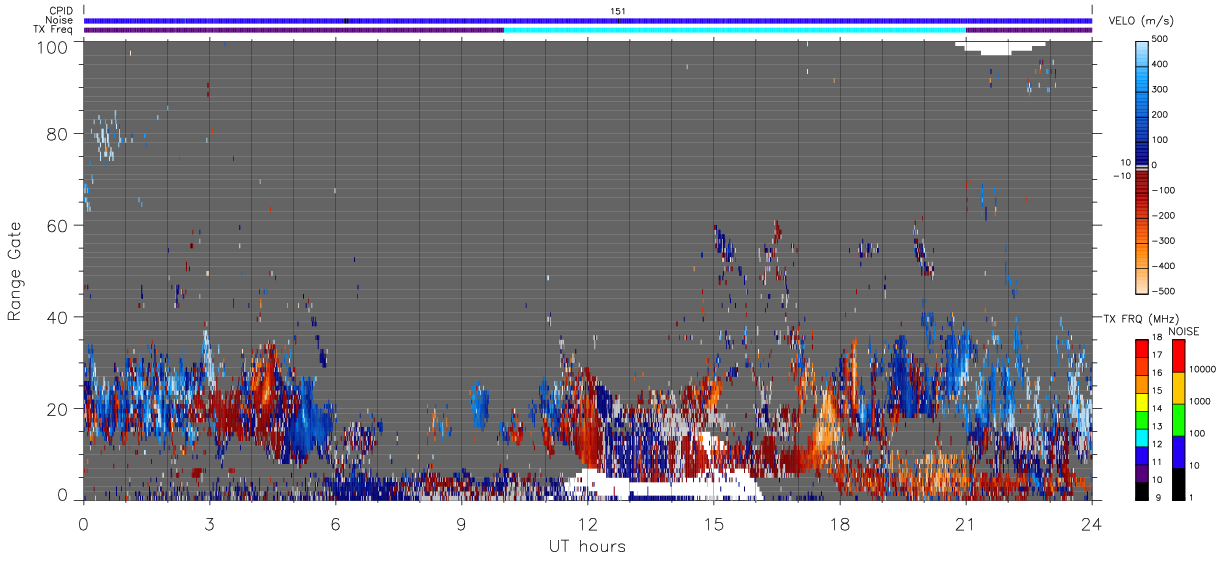Click the -200 label on velocity scale
The width and height of the screenshot is (1228, 567).
click(x=1163, y=215)
